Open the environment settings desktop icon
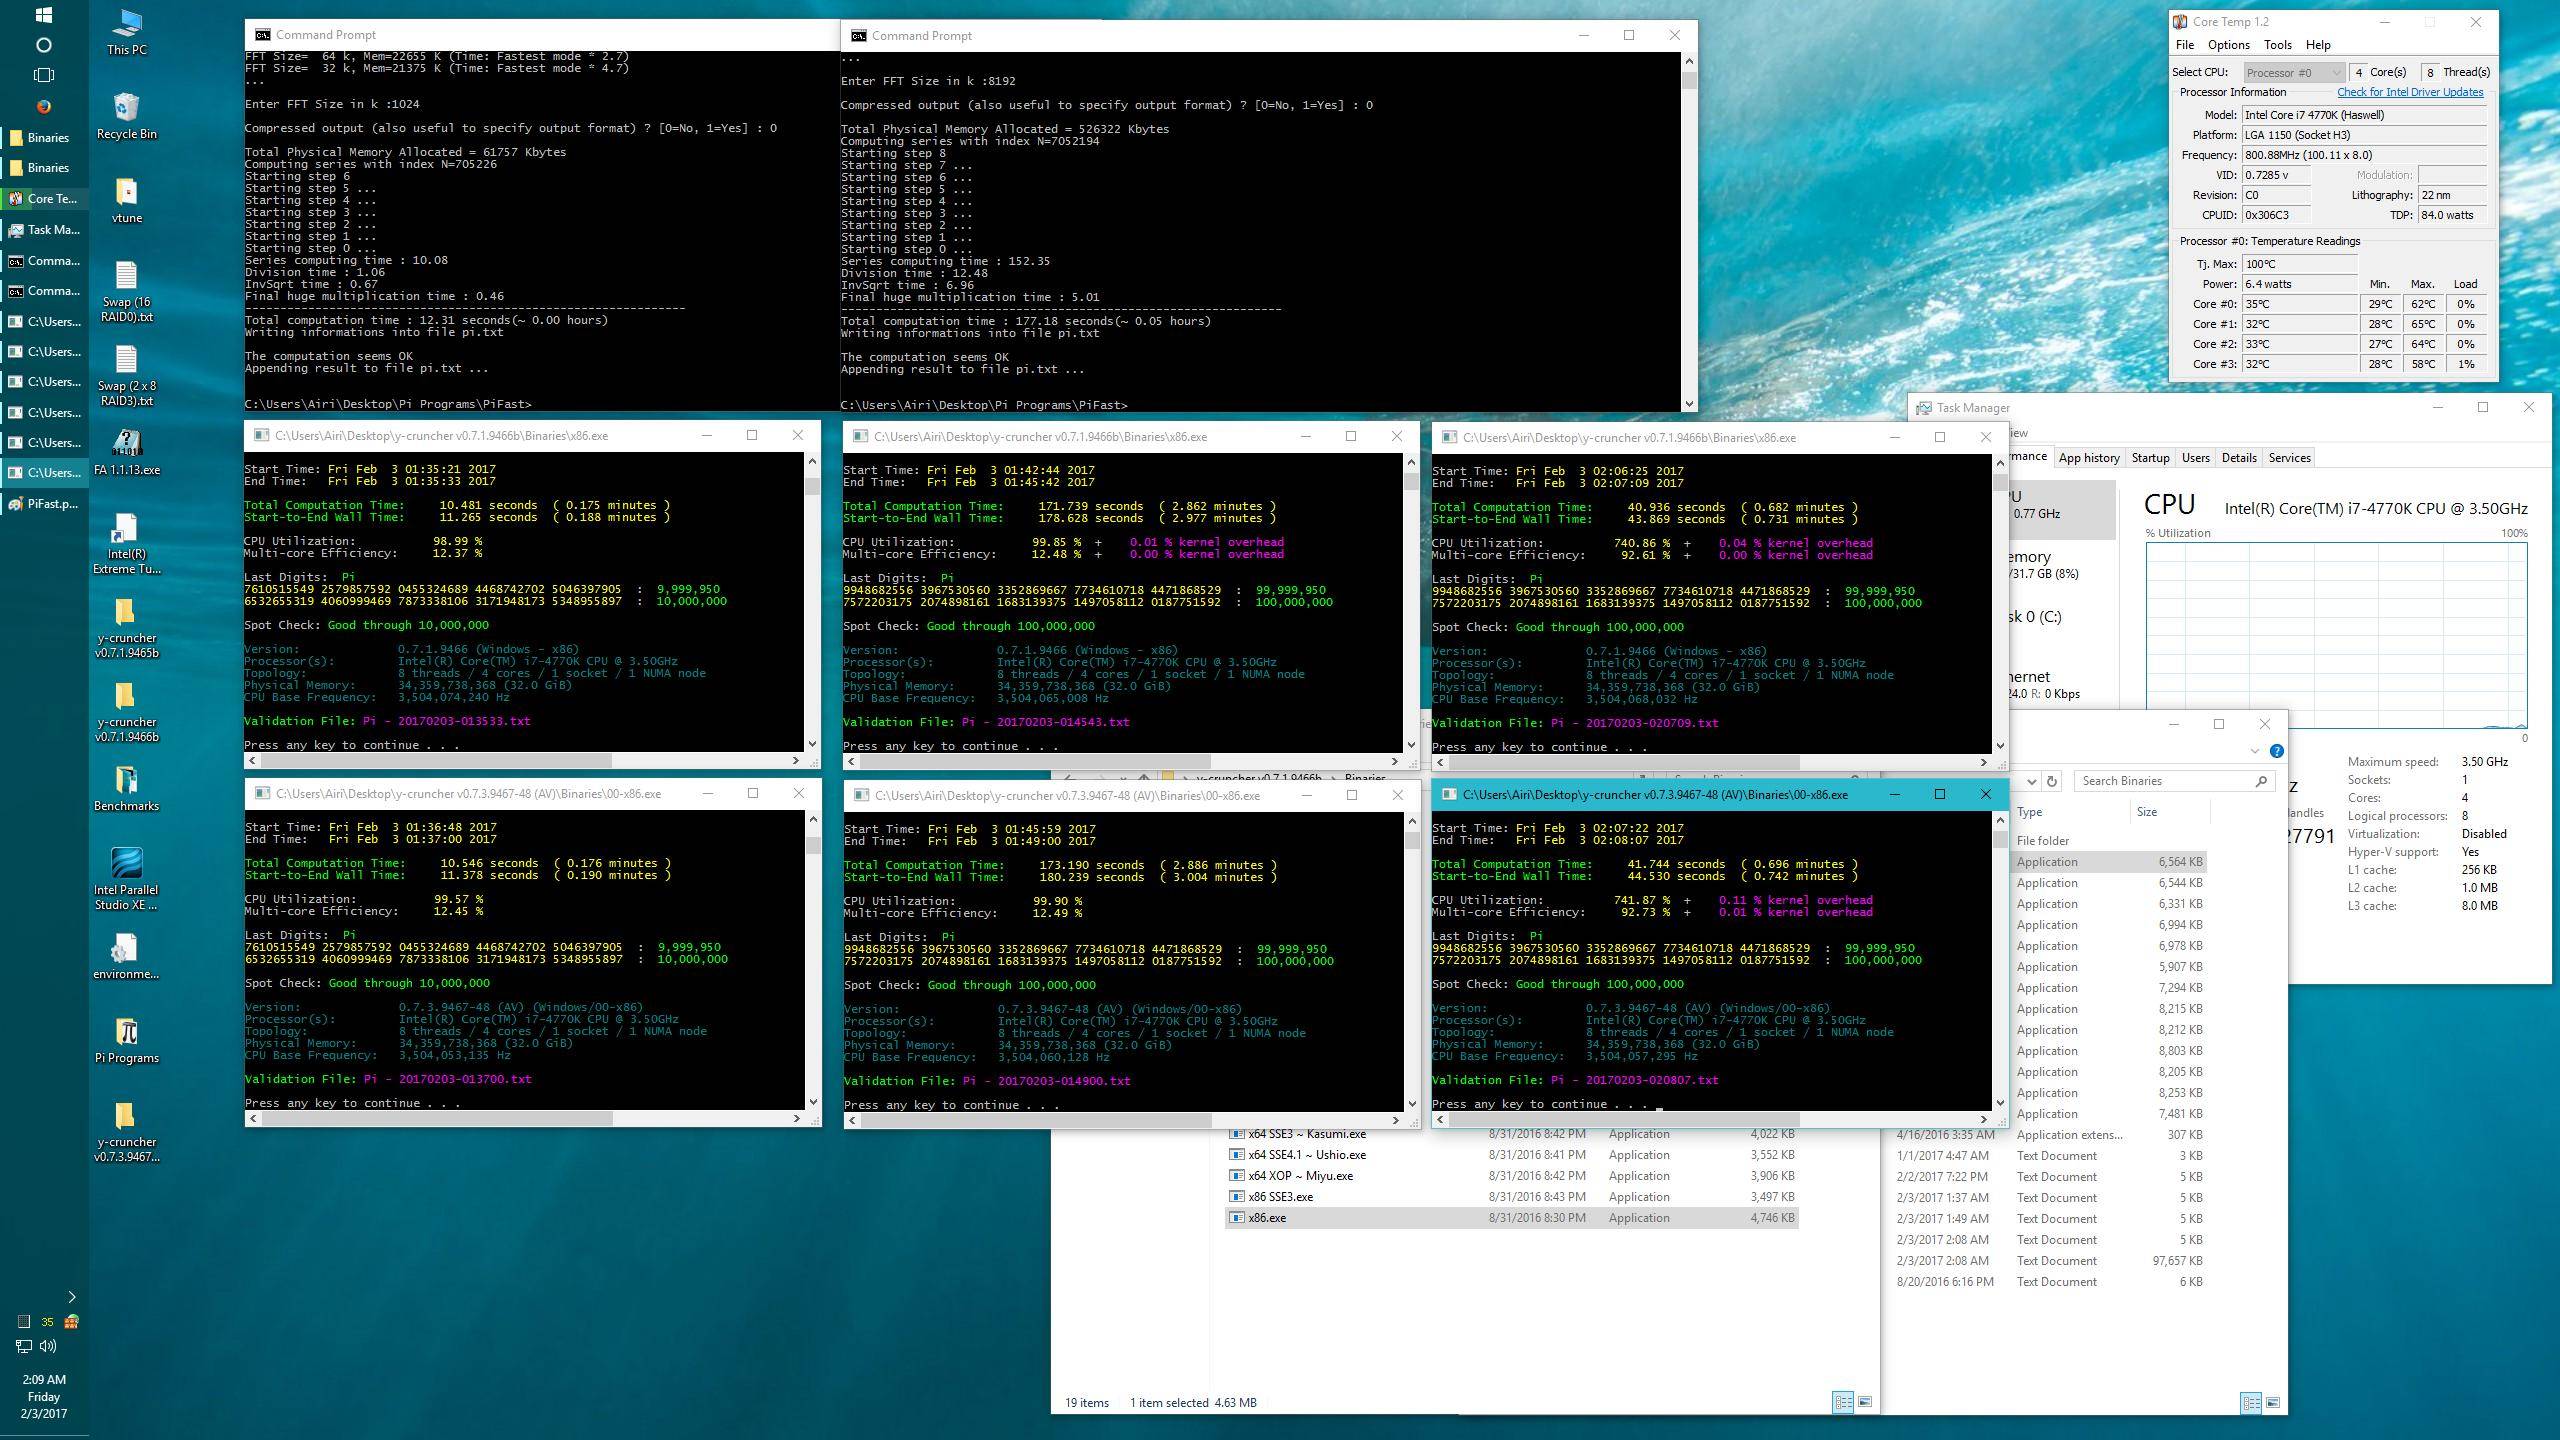Viewport: 2560px width, 1440px height. 126,956
